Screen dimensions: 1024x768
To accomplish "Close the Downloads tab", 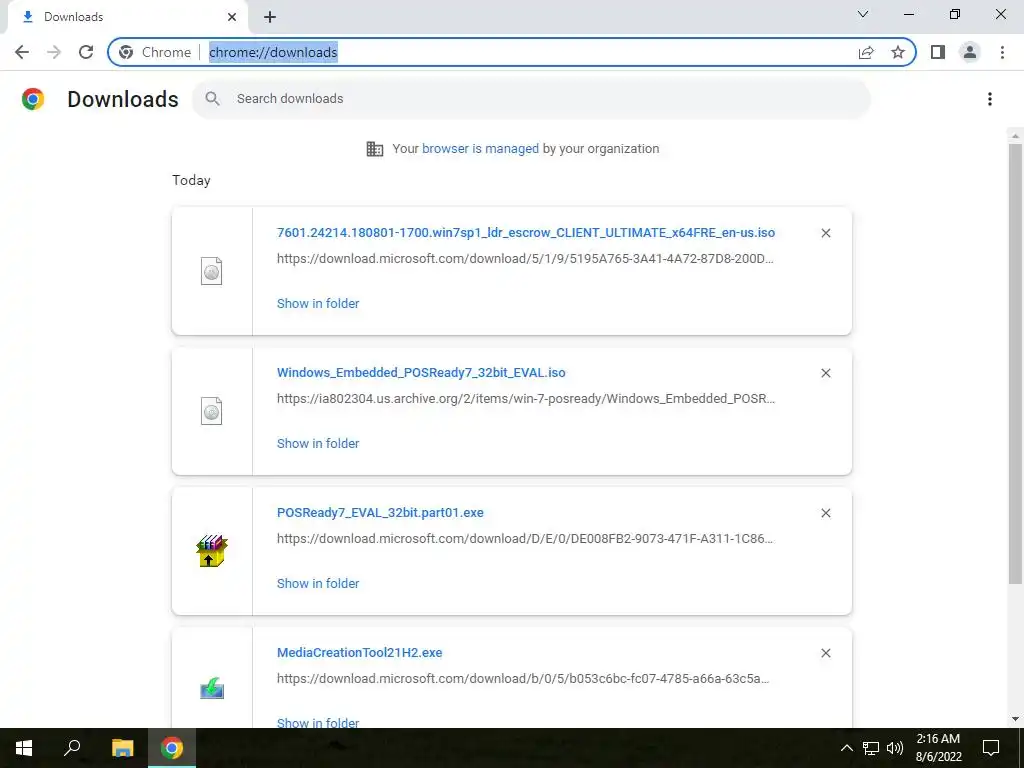I will coord(232,17).
